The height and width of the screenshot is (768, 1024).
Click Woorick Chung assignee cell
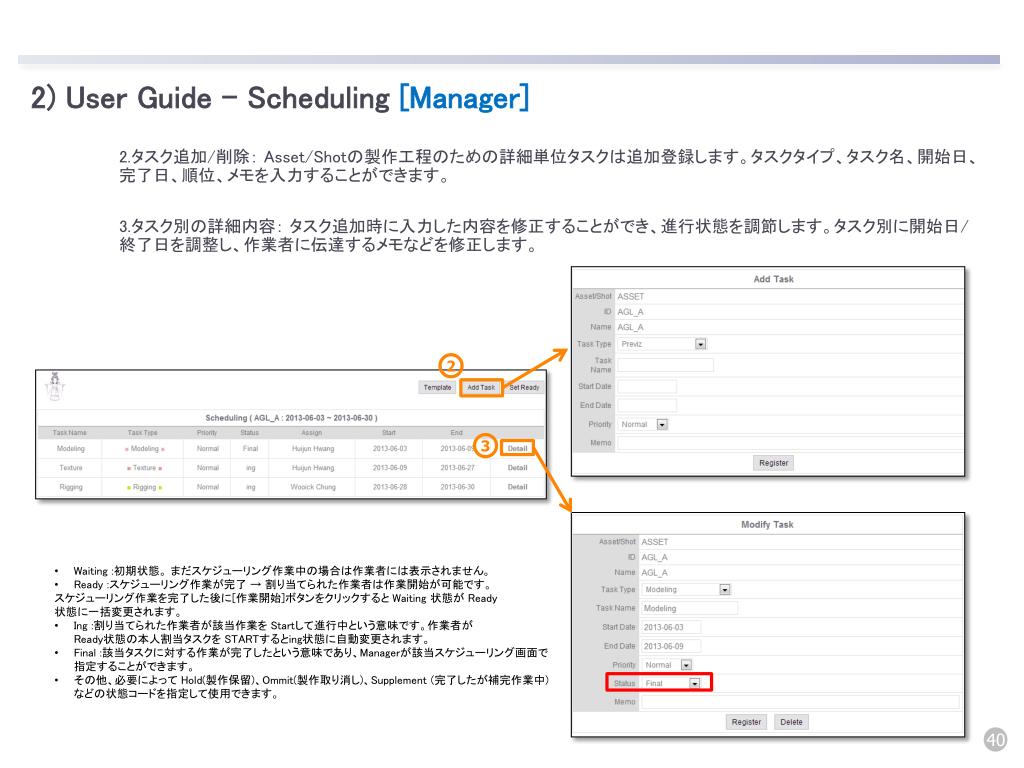pos(313,487)
